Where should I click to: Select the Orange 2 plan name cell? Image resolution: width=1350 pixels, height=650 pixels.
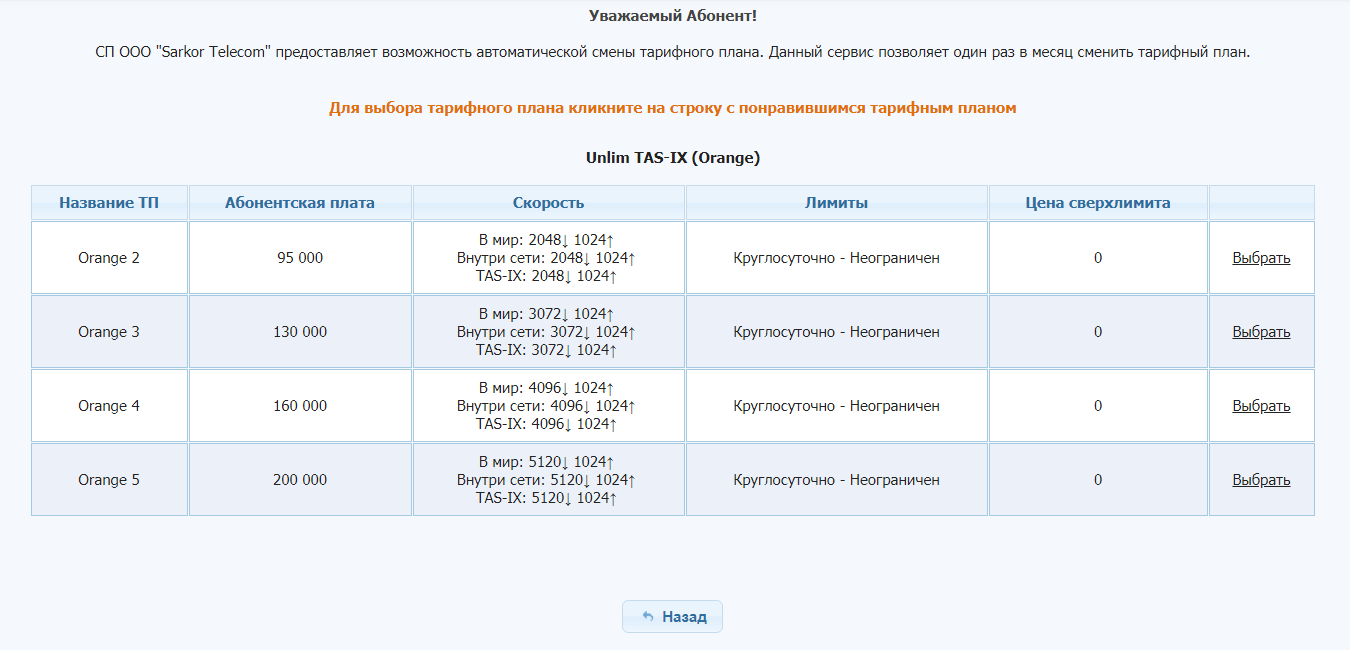(109, 258)
